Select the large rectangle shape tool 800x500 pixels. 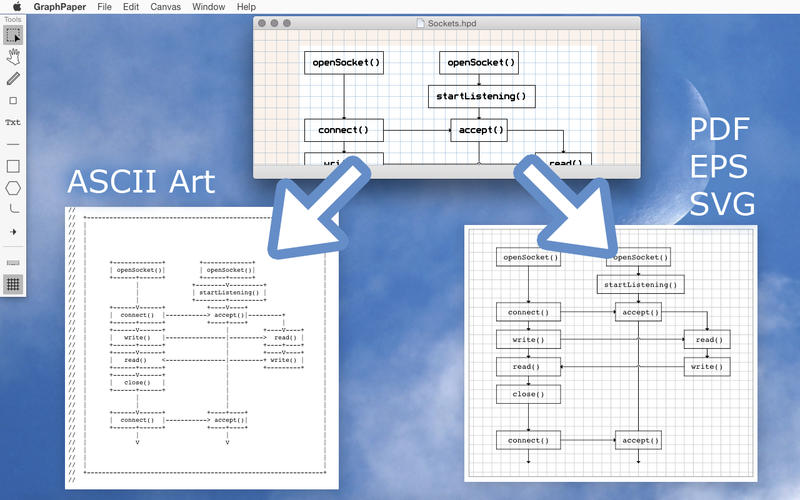(13, 166)
